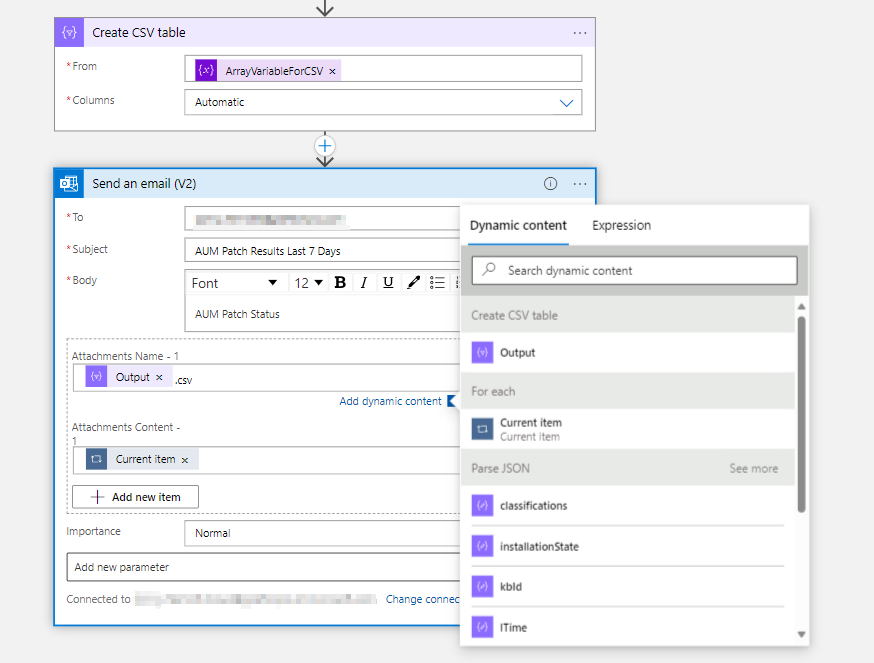Click the ArrayVariableForCSV variable icon
The width and height of the screenshot is (874, 663).
(206, 70)
